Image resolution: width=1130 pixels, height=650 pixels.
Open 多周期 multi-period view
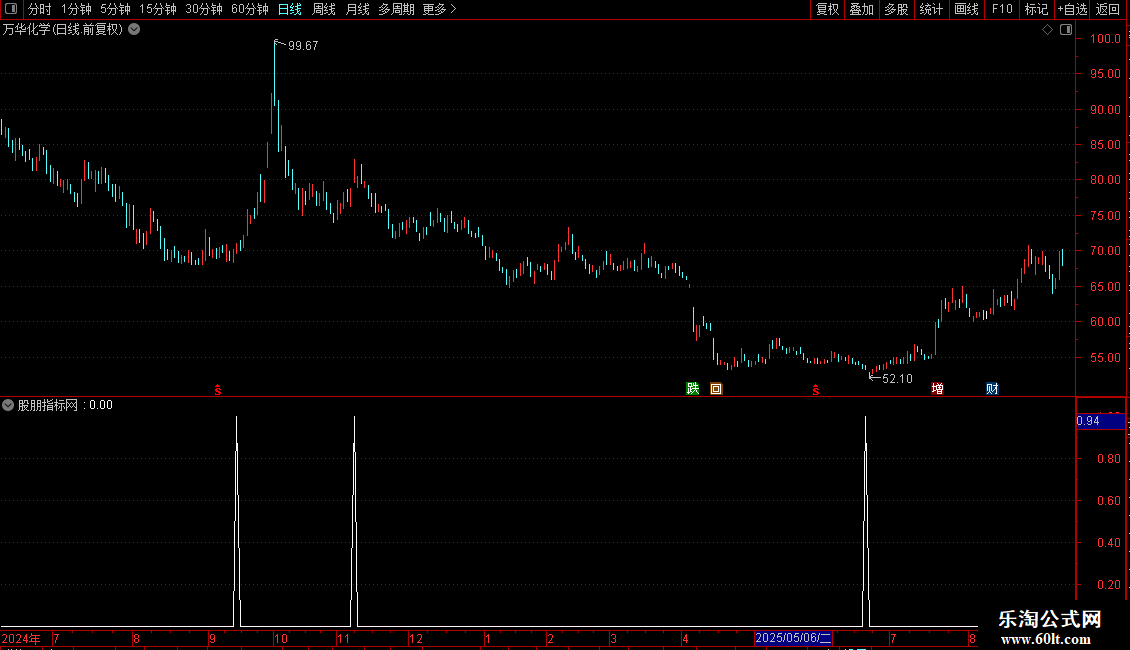pyautogui.click(x=396, y=9)
